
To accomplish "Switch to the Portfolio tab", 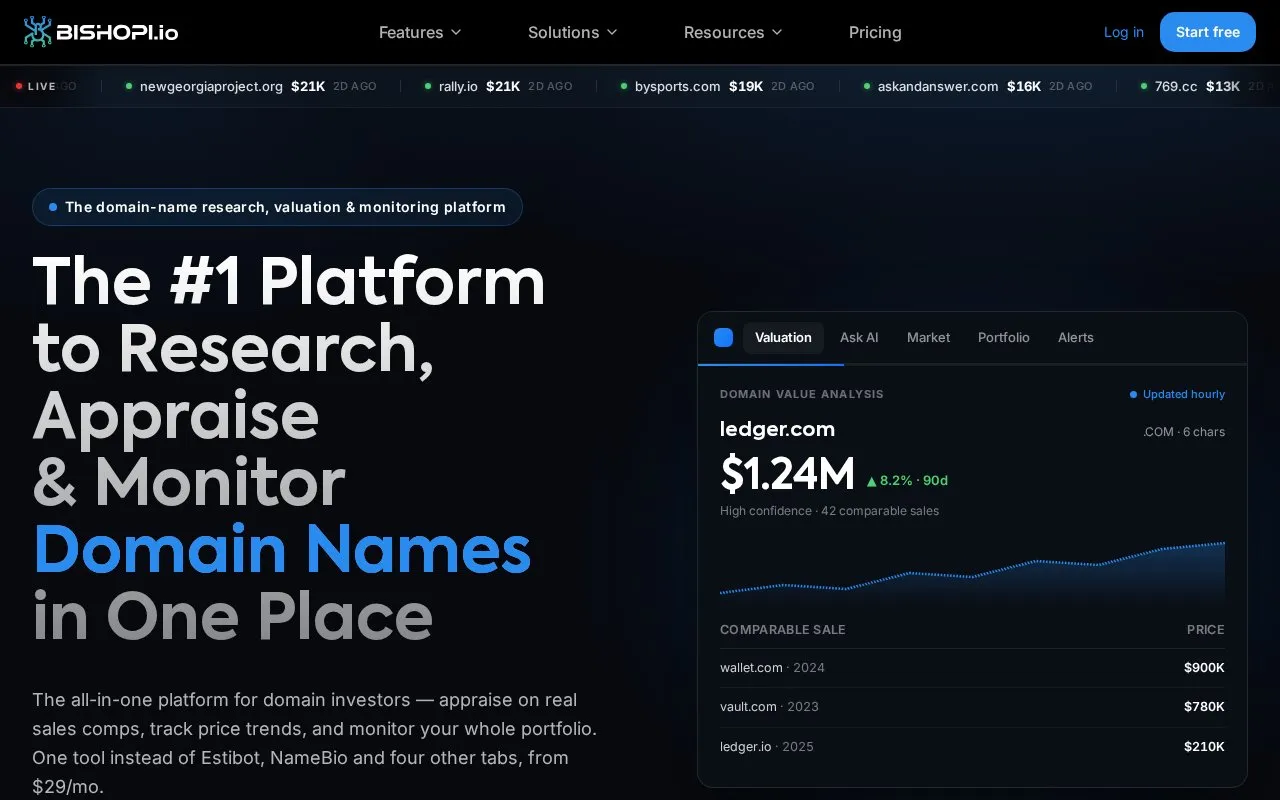I will [x=1003, y=338].
